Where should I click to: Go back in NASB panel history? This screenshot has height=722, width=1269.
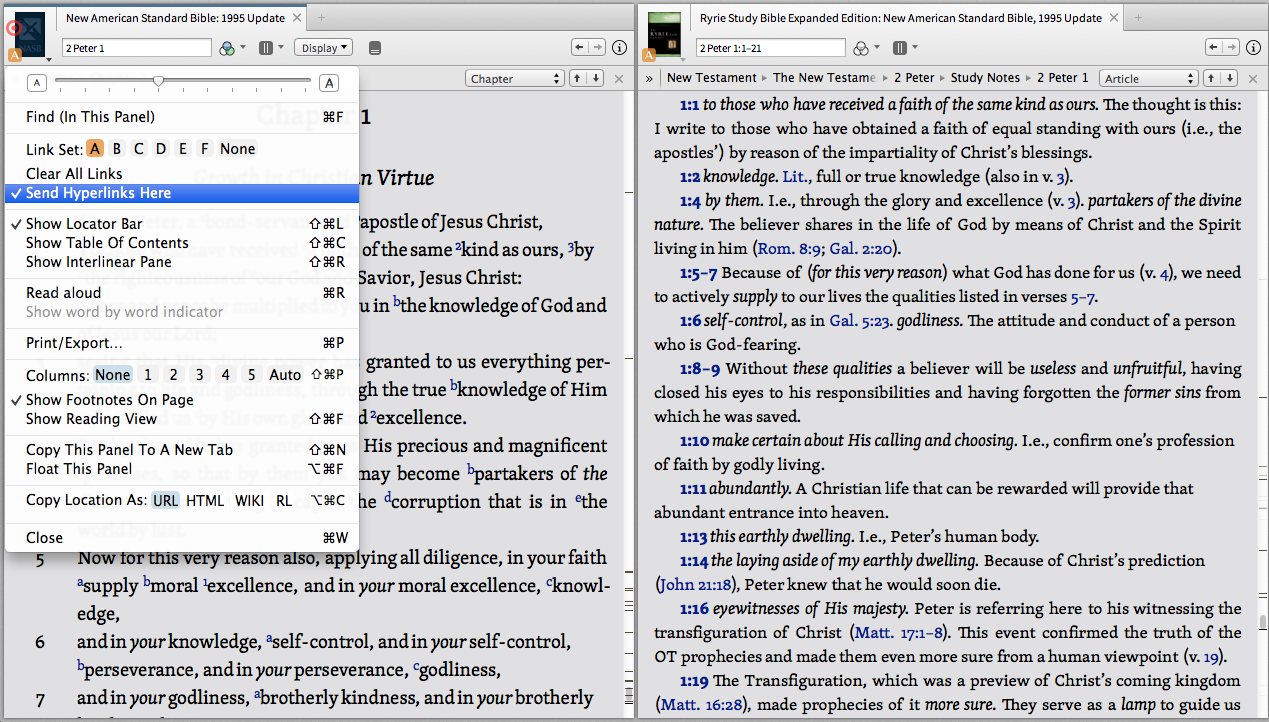579,47
